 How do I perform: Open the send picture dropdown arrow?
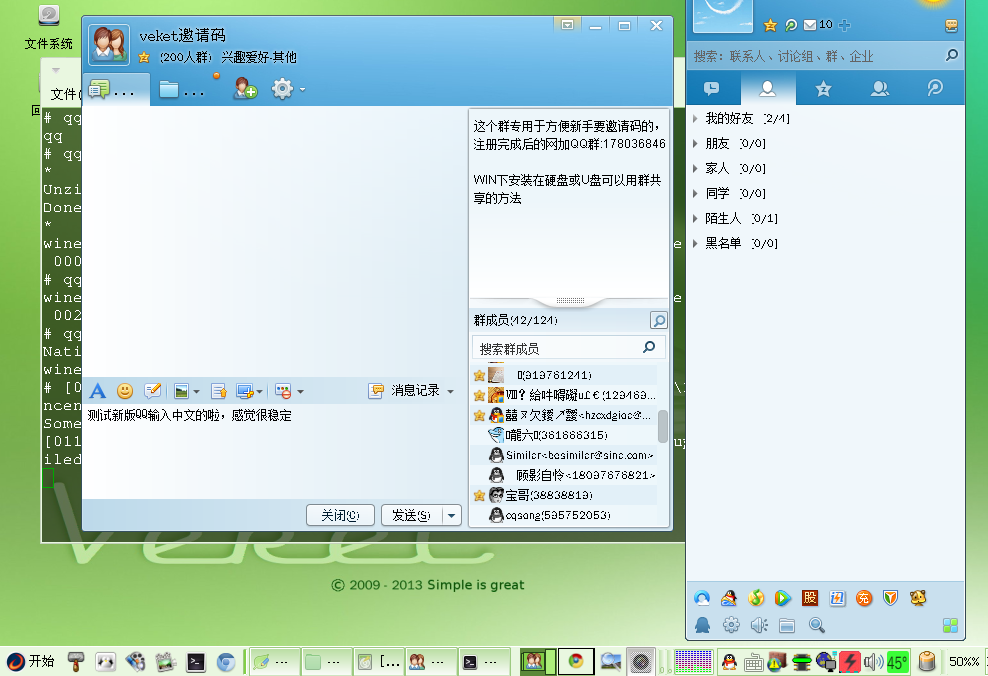click(197, 391)
